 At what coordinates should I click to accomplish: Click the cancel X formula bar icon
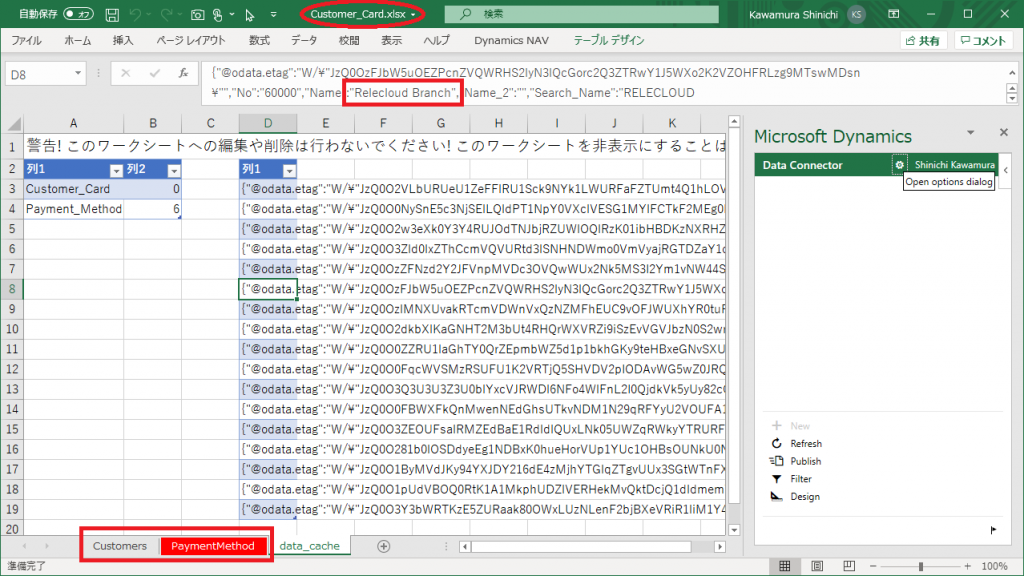point(125,74)
